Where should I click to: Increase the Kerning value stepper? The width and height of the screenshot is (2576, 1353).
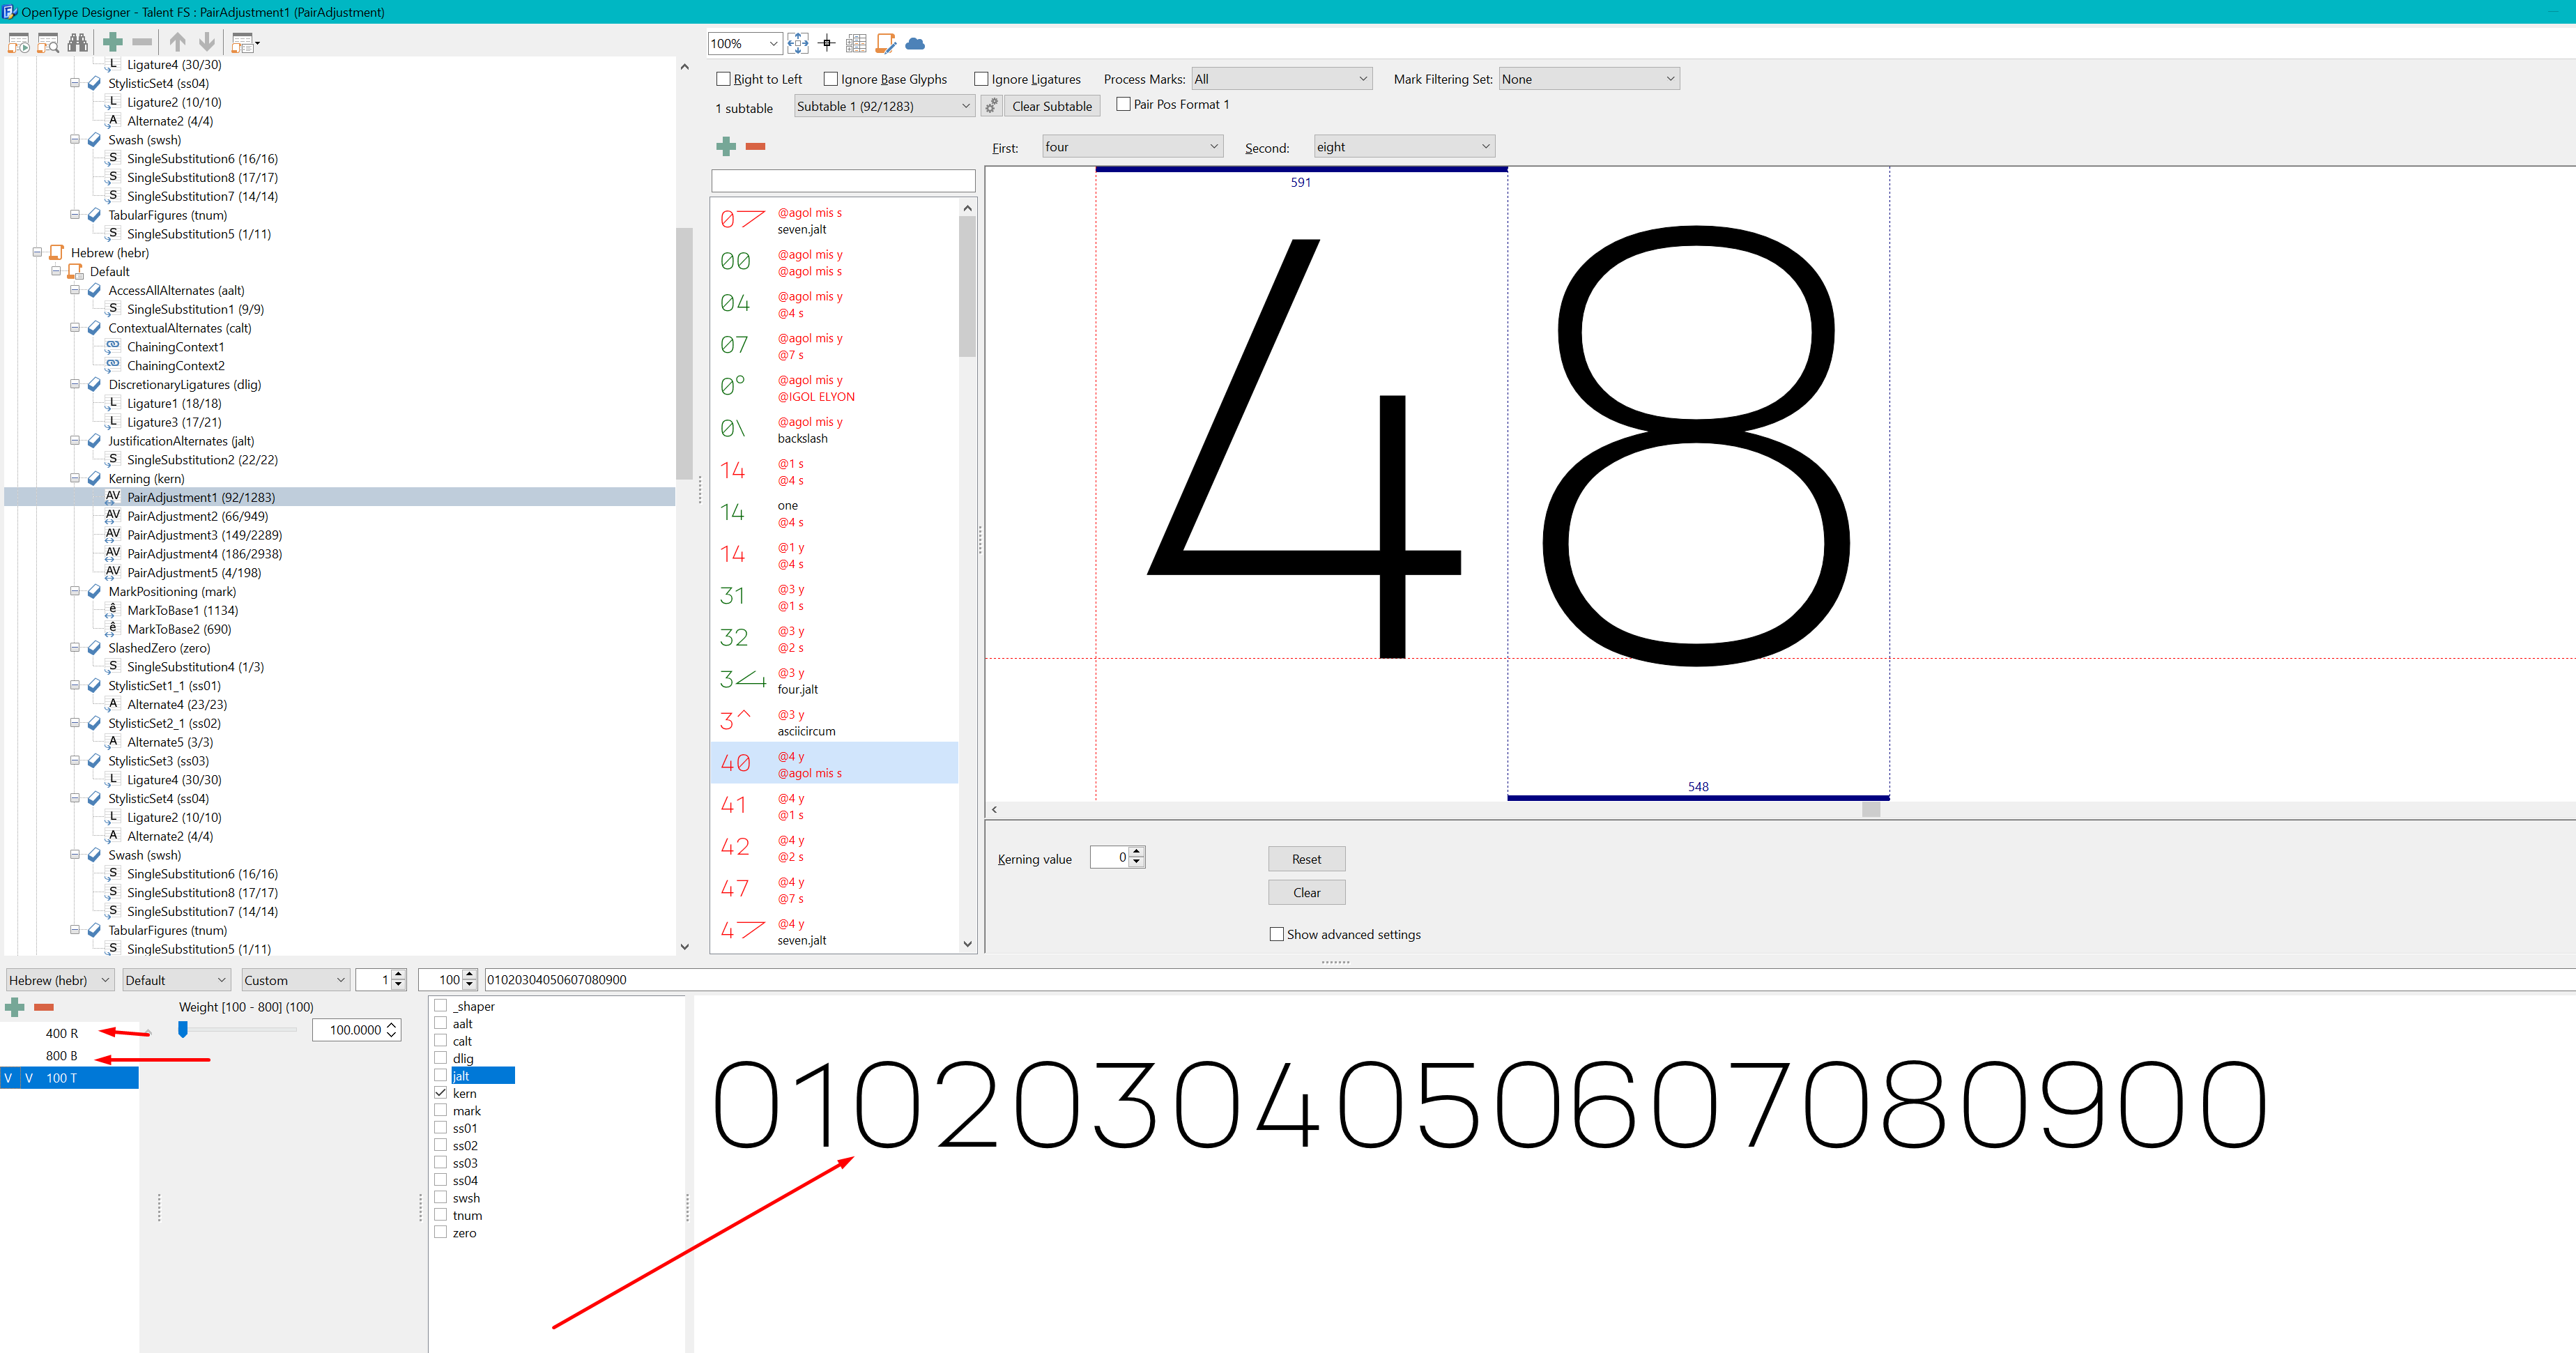1137,852
